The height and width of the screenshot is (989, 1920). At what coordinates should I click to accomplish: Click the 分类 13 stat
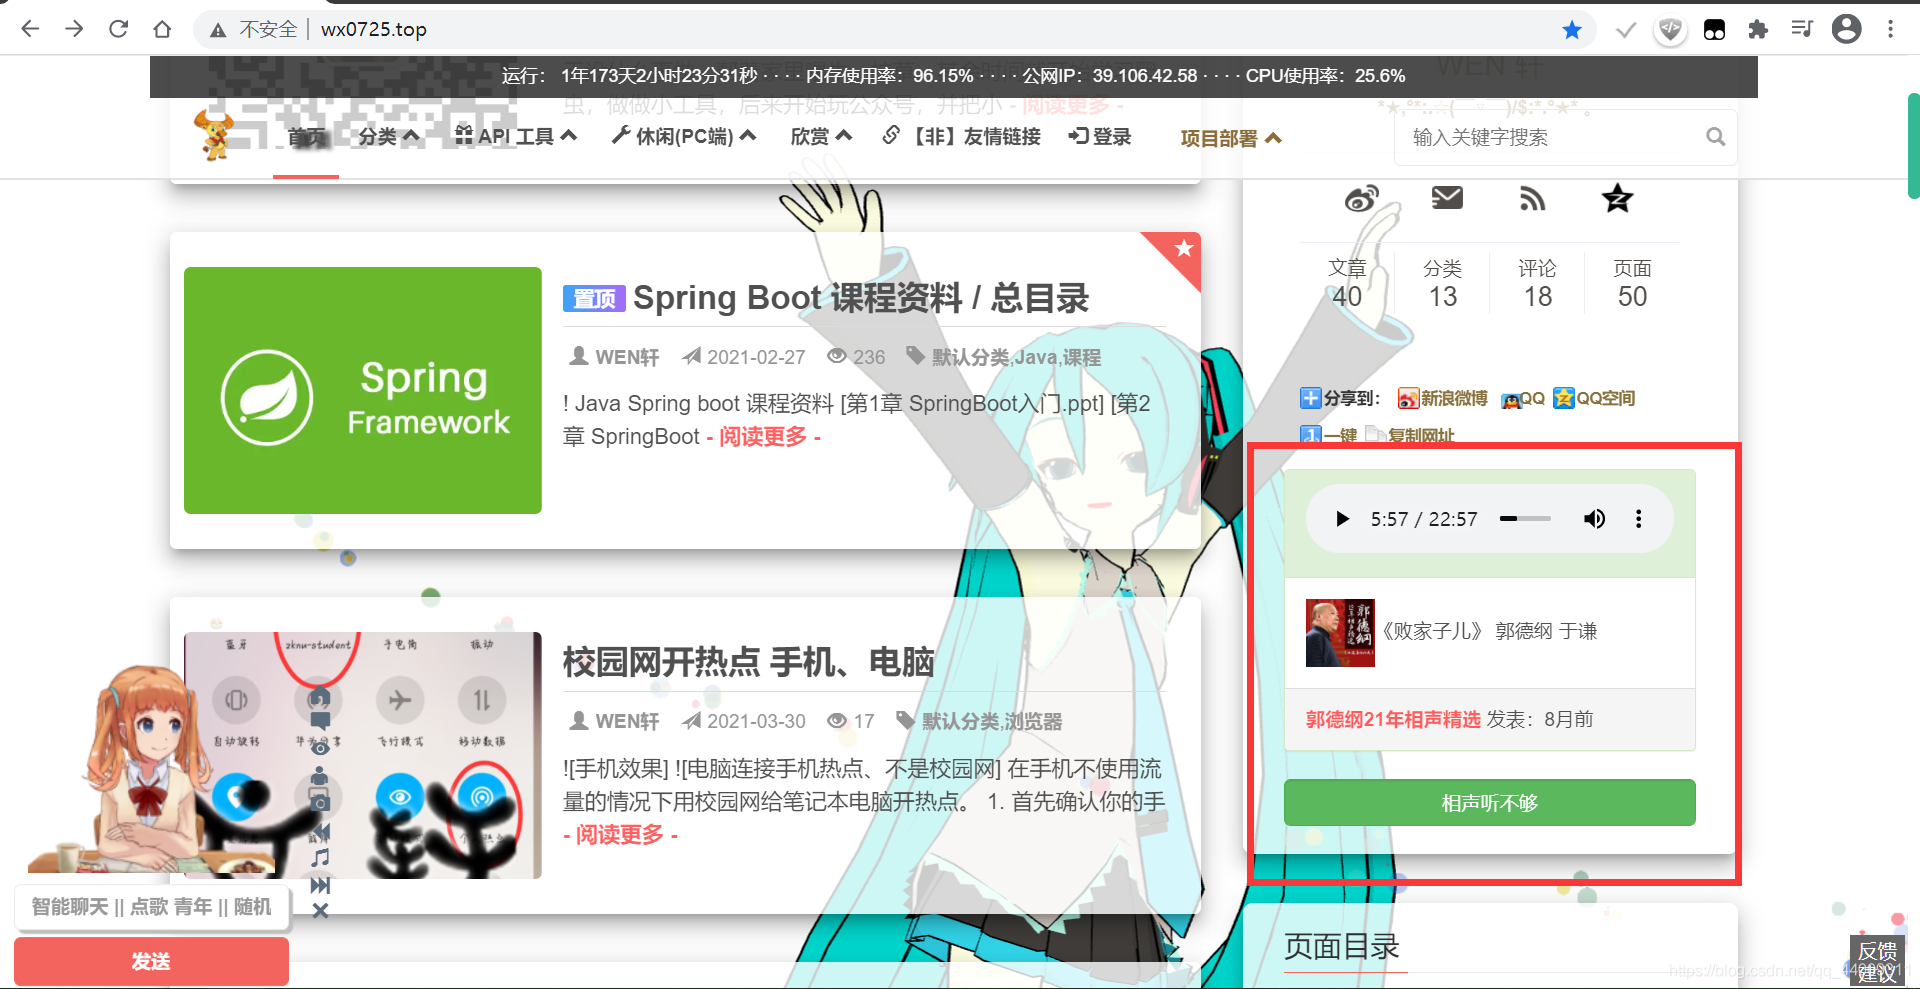[1442, 283]
